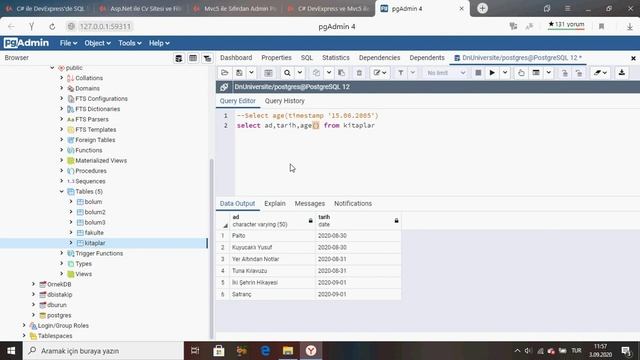Open Find options dropdown arrow
Image resolution: width=640 pixels, height=360 pixels.
300,73
